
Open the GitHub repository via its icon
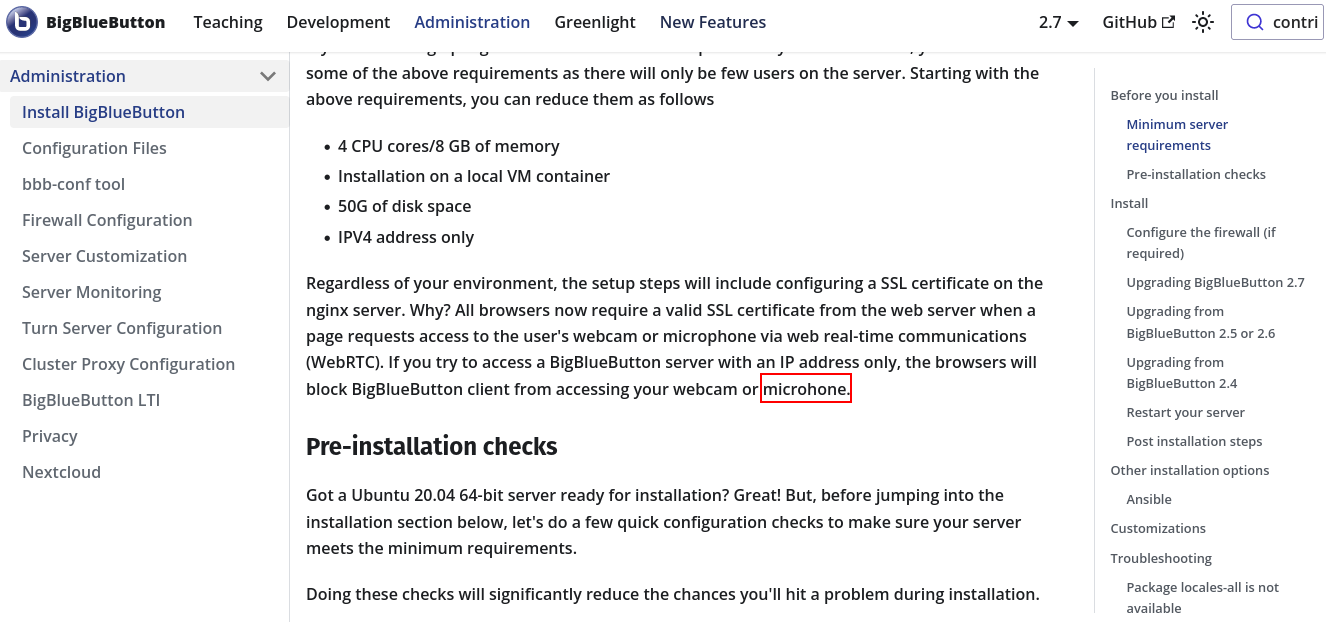[x=1137, y=21]
